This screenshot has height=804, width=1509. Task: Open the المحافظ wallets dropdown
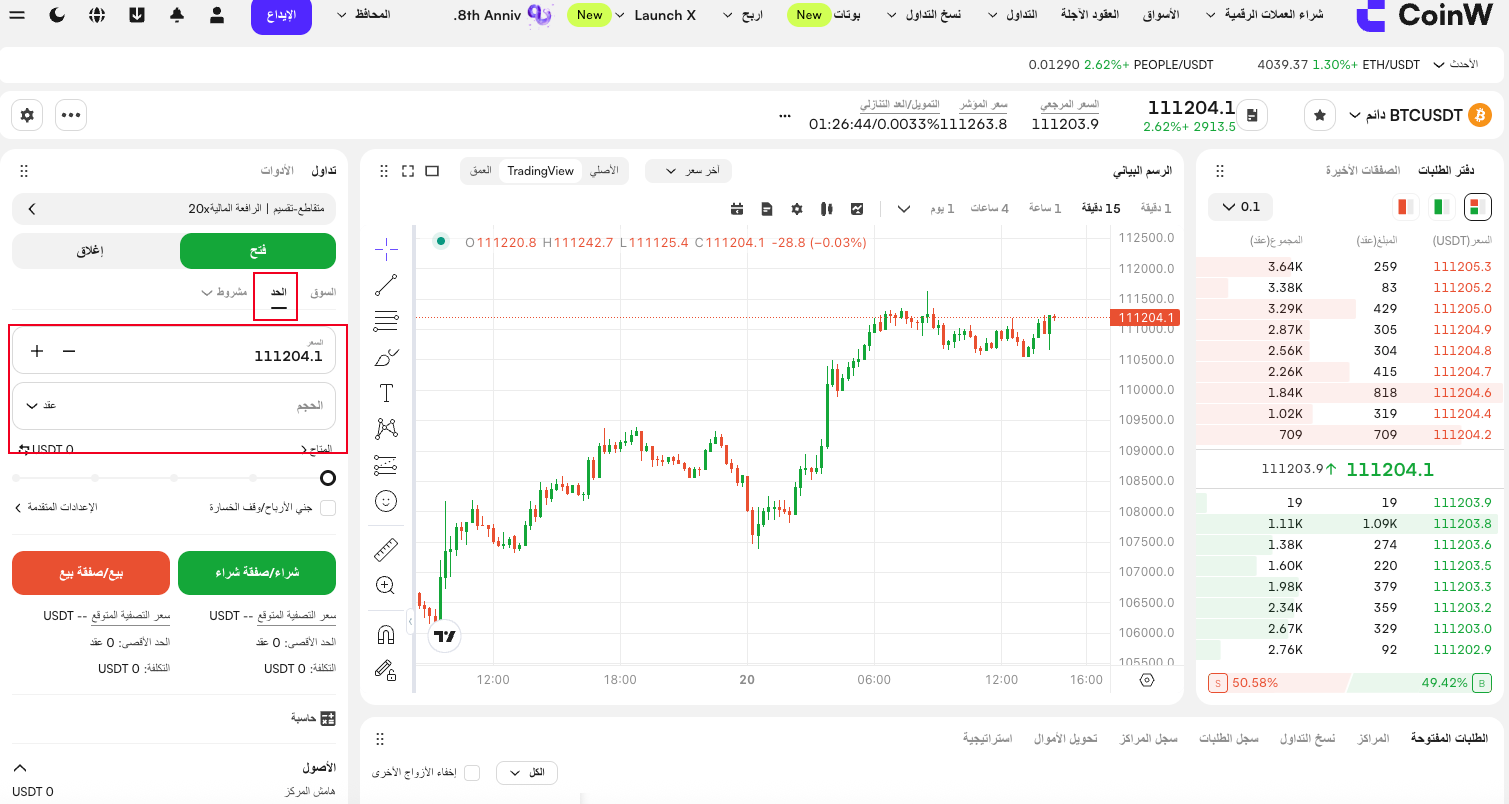coord(365,15)
